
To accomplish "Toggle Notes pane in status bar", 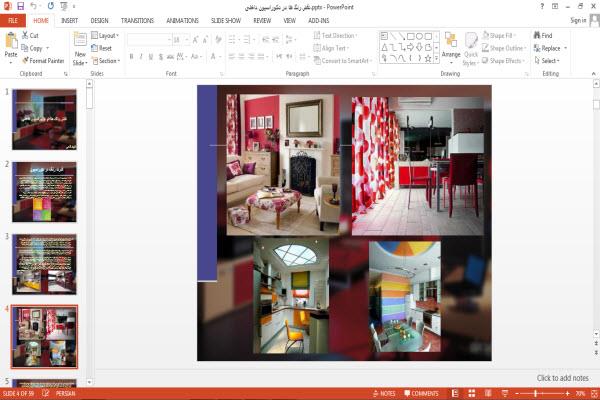I will coord(384,393).
